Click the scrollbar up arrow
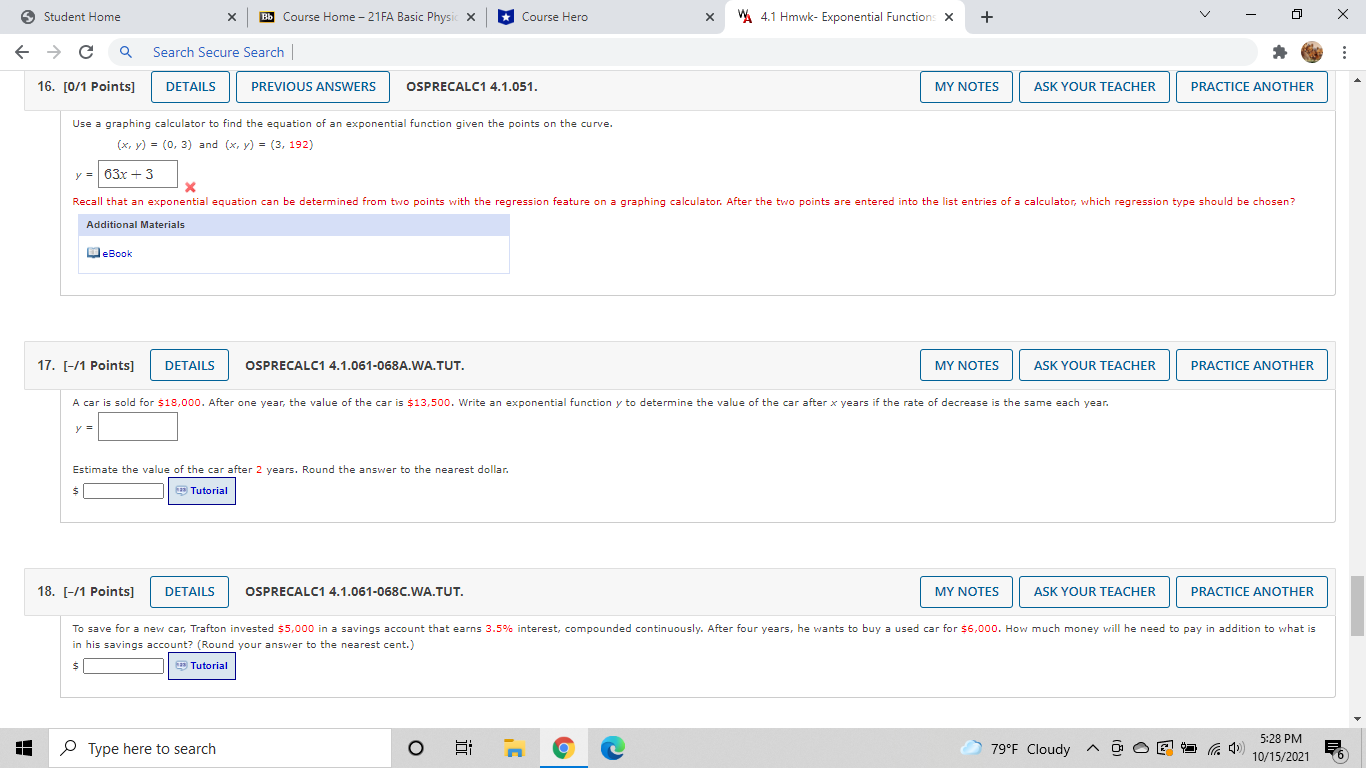 click(1356, 79)
